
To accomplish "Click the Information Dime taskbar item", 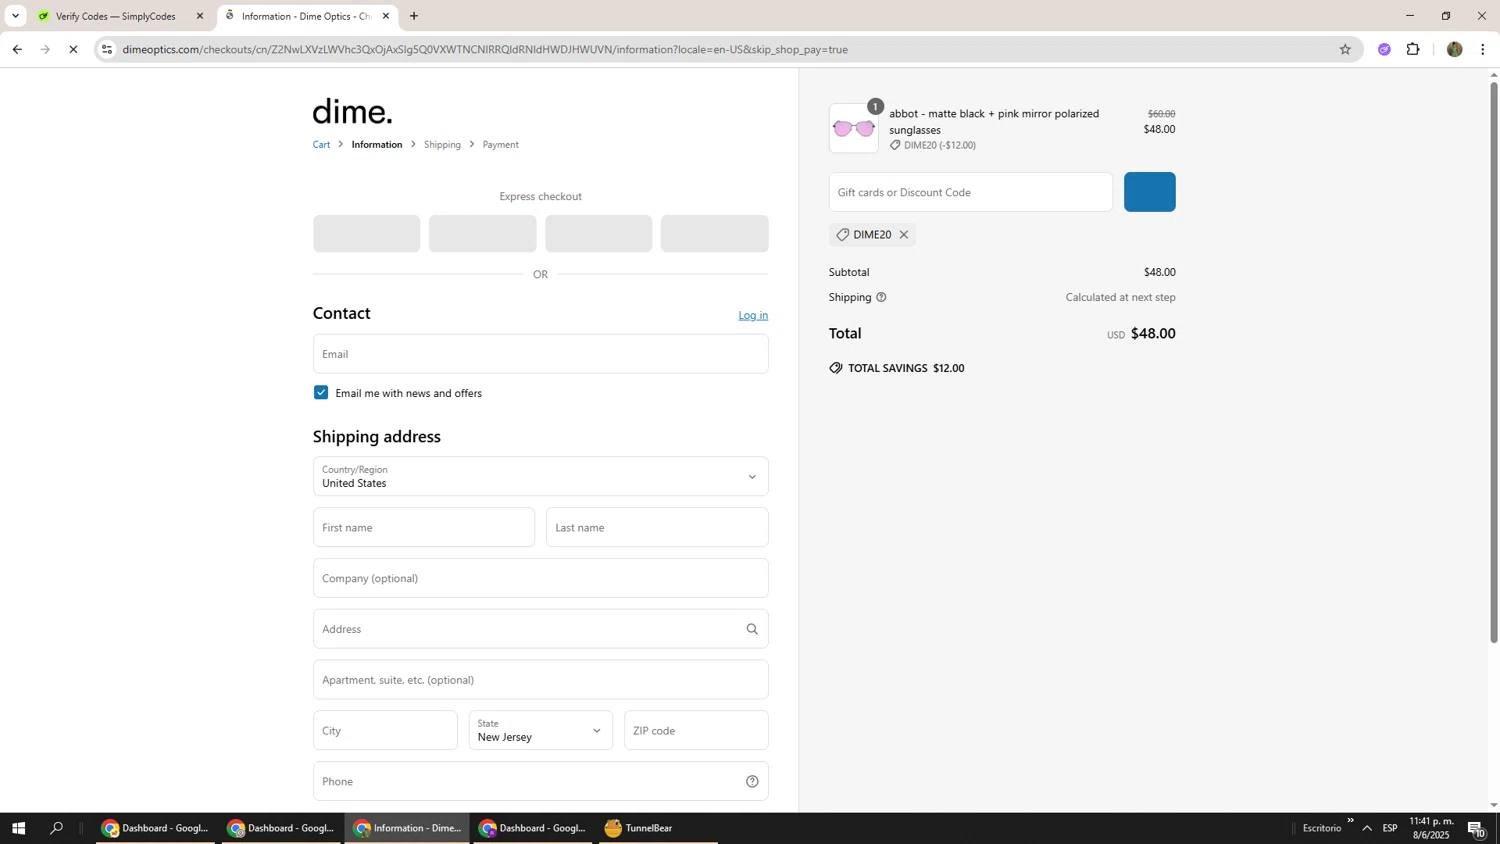I will click(x=406, y=828).
